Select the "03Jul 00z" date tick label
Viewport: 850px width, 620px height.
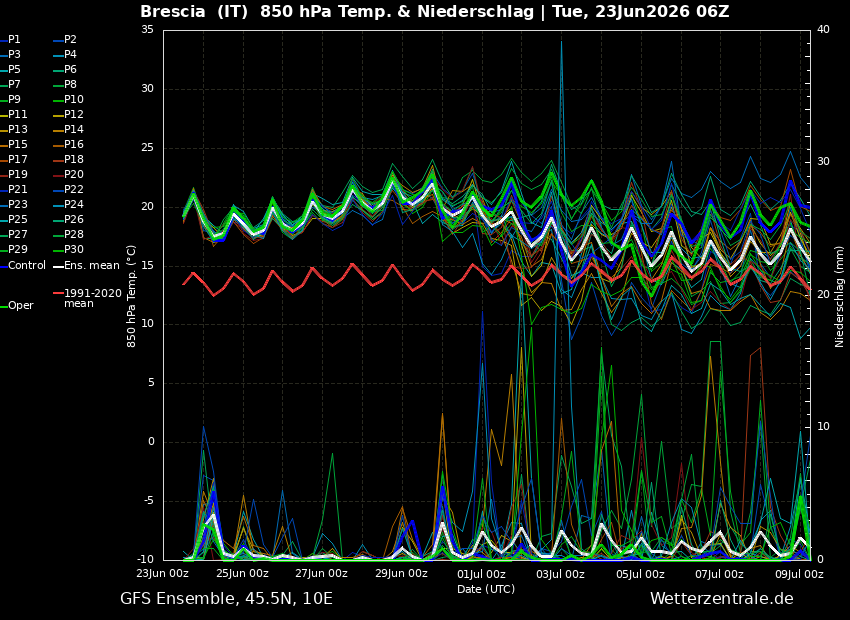coord(560,574)
